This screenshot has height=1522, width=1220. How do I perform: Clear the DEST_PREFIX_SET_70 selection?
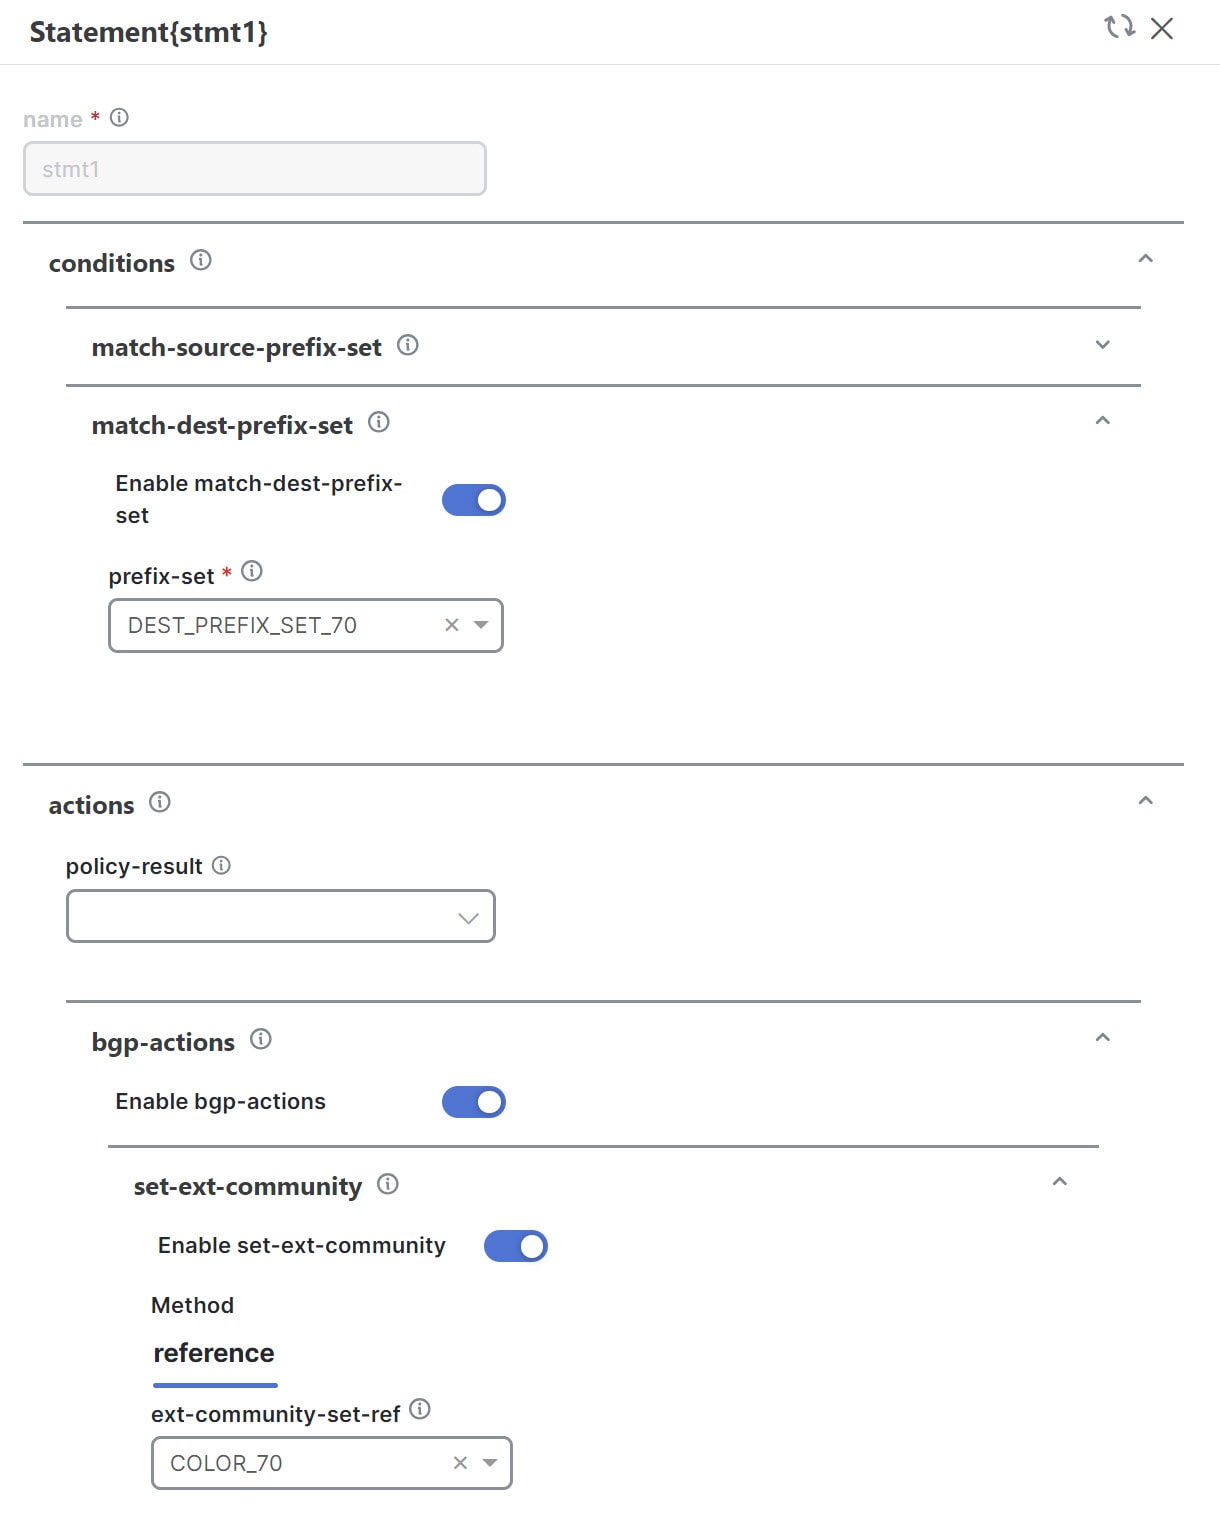(x=452, y=625)
